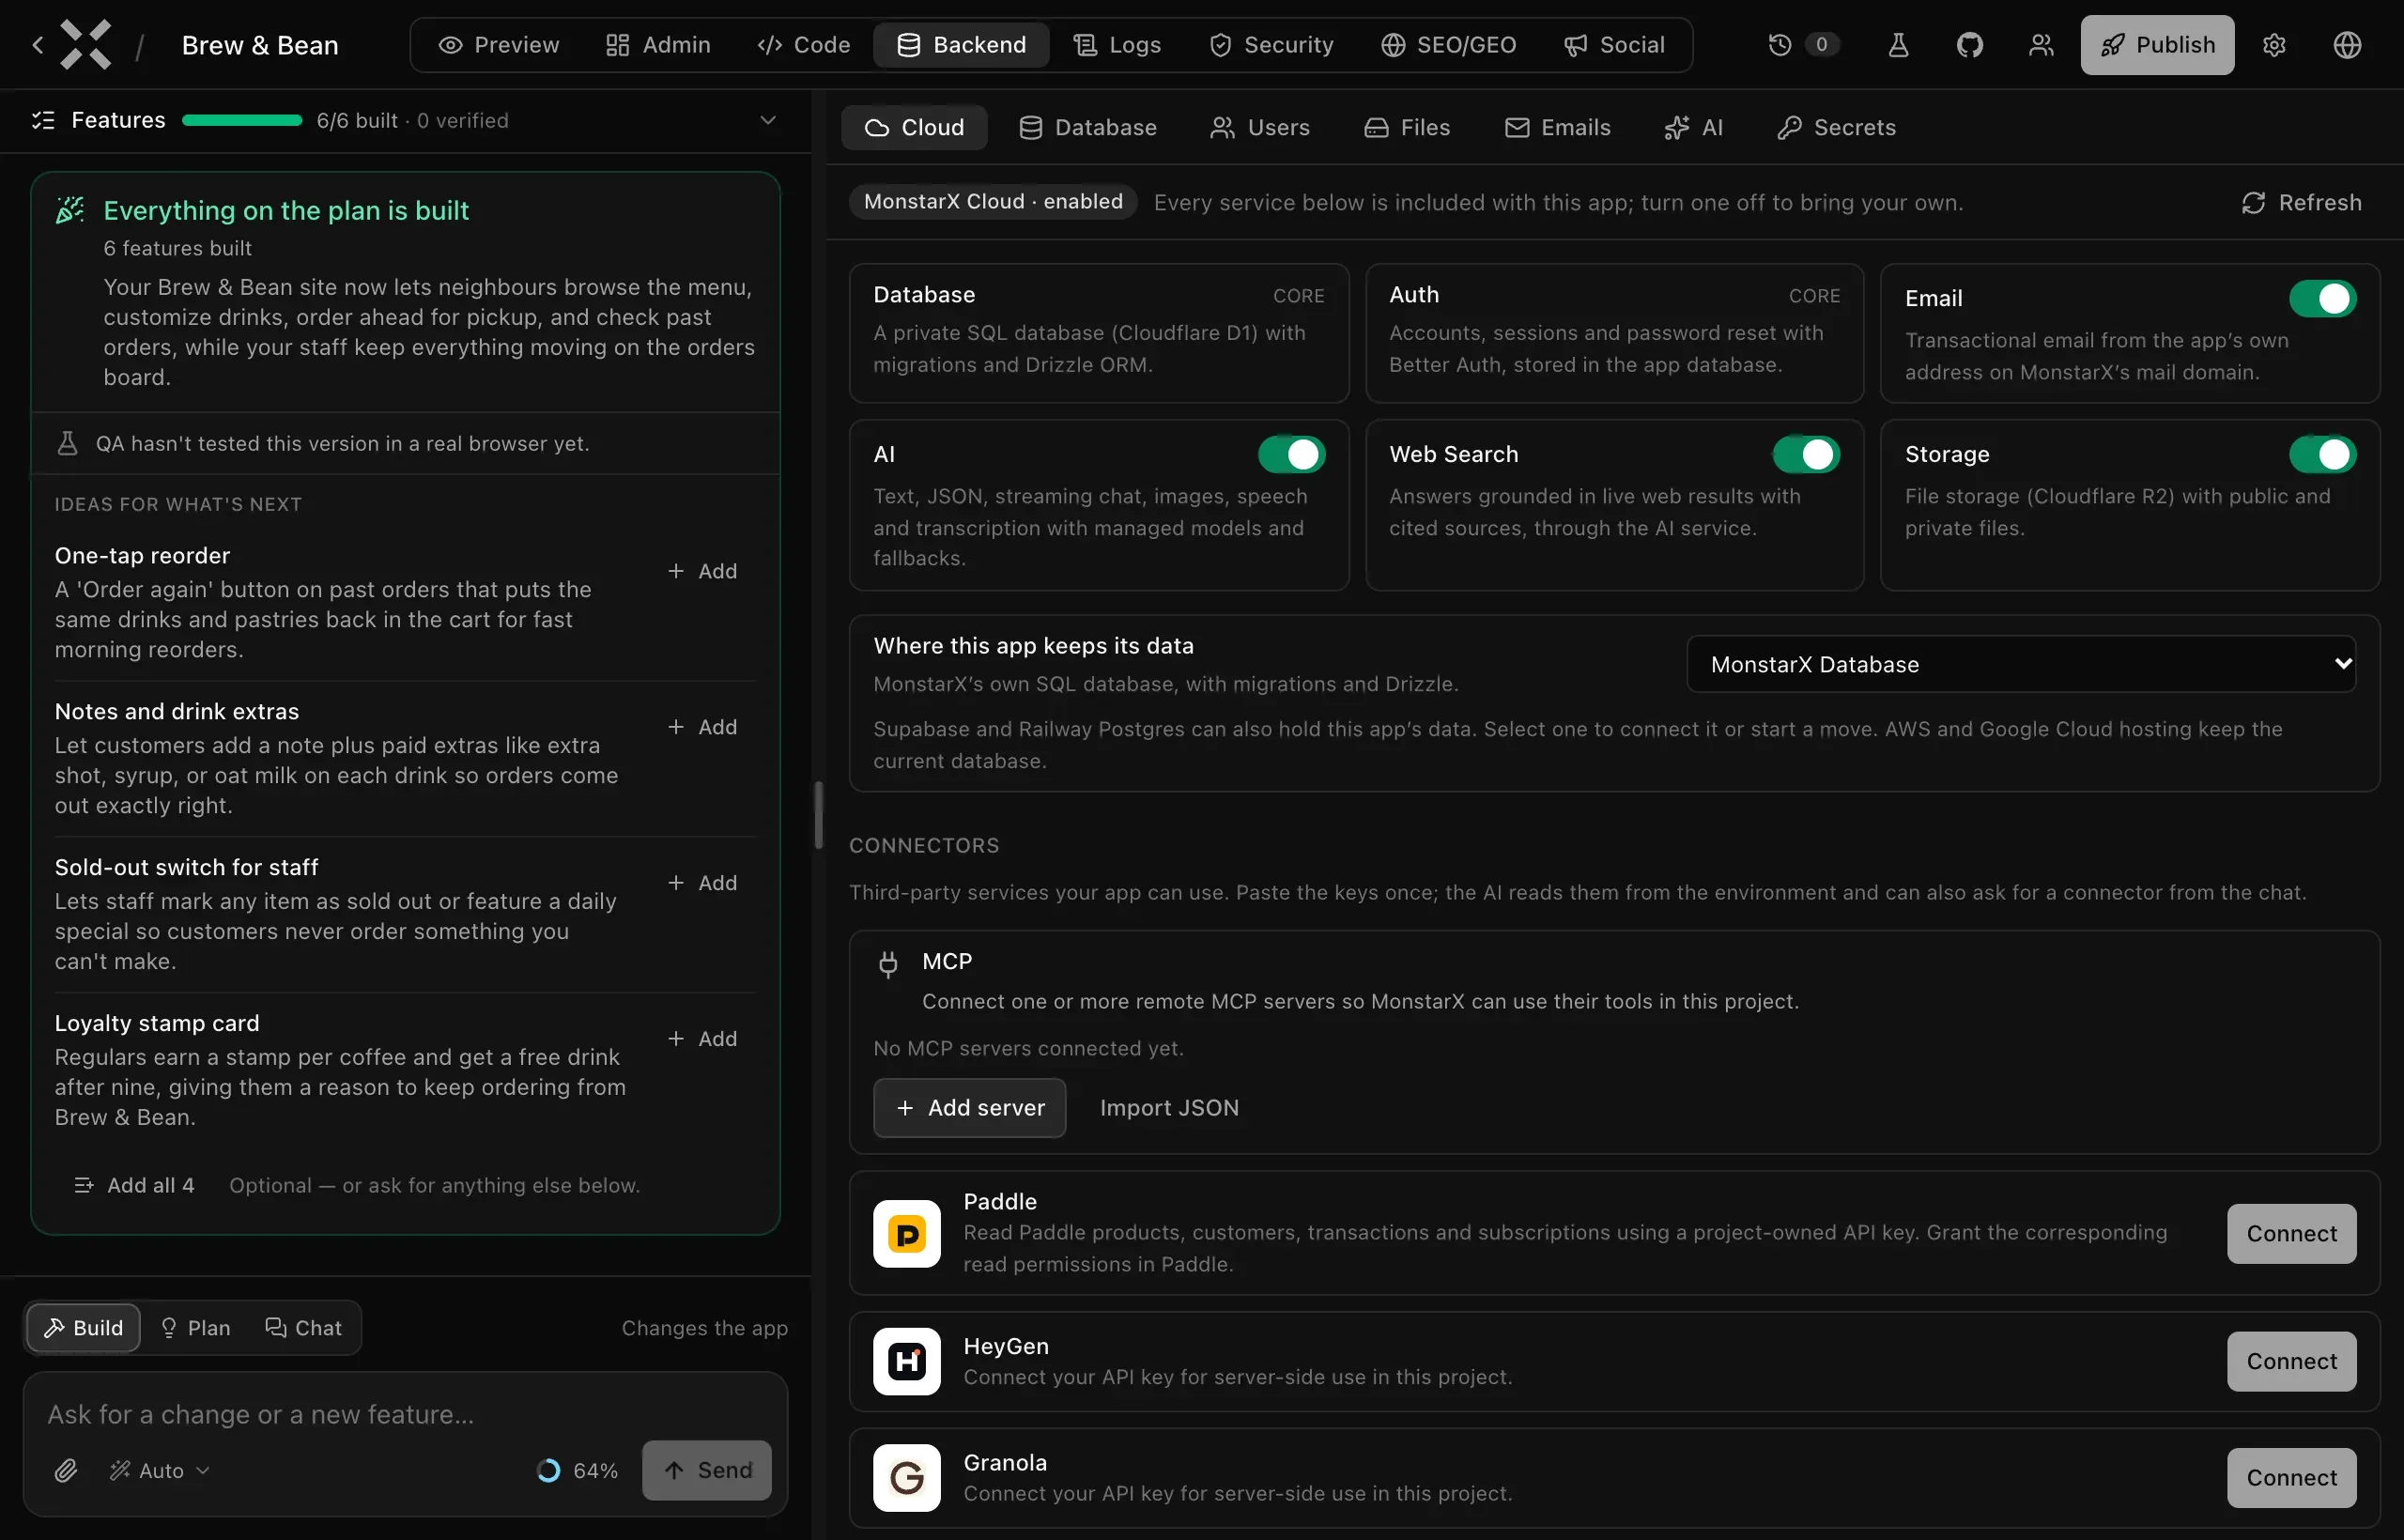This screenshot has width=2404, height=1540.
Task: Turn off the Storage service toggle
Action: [2322, 454]
